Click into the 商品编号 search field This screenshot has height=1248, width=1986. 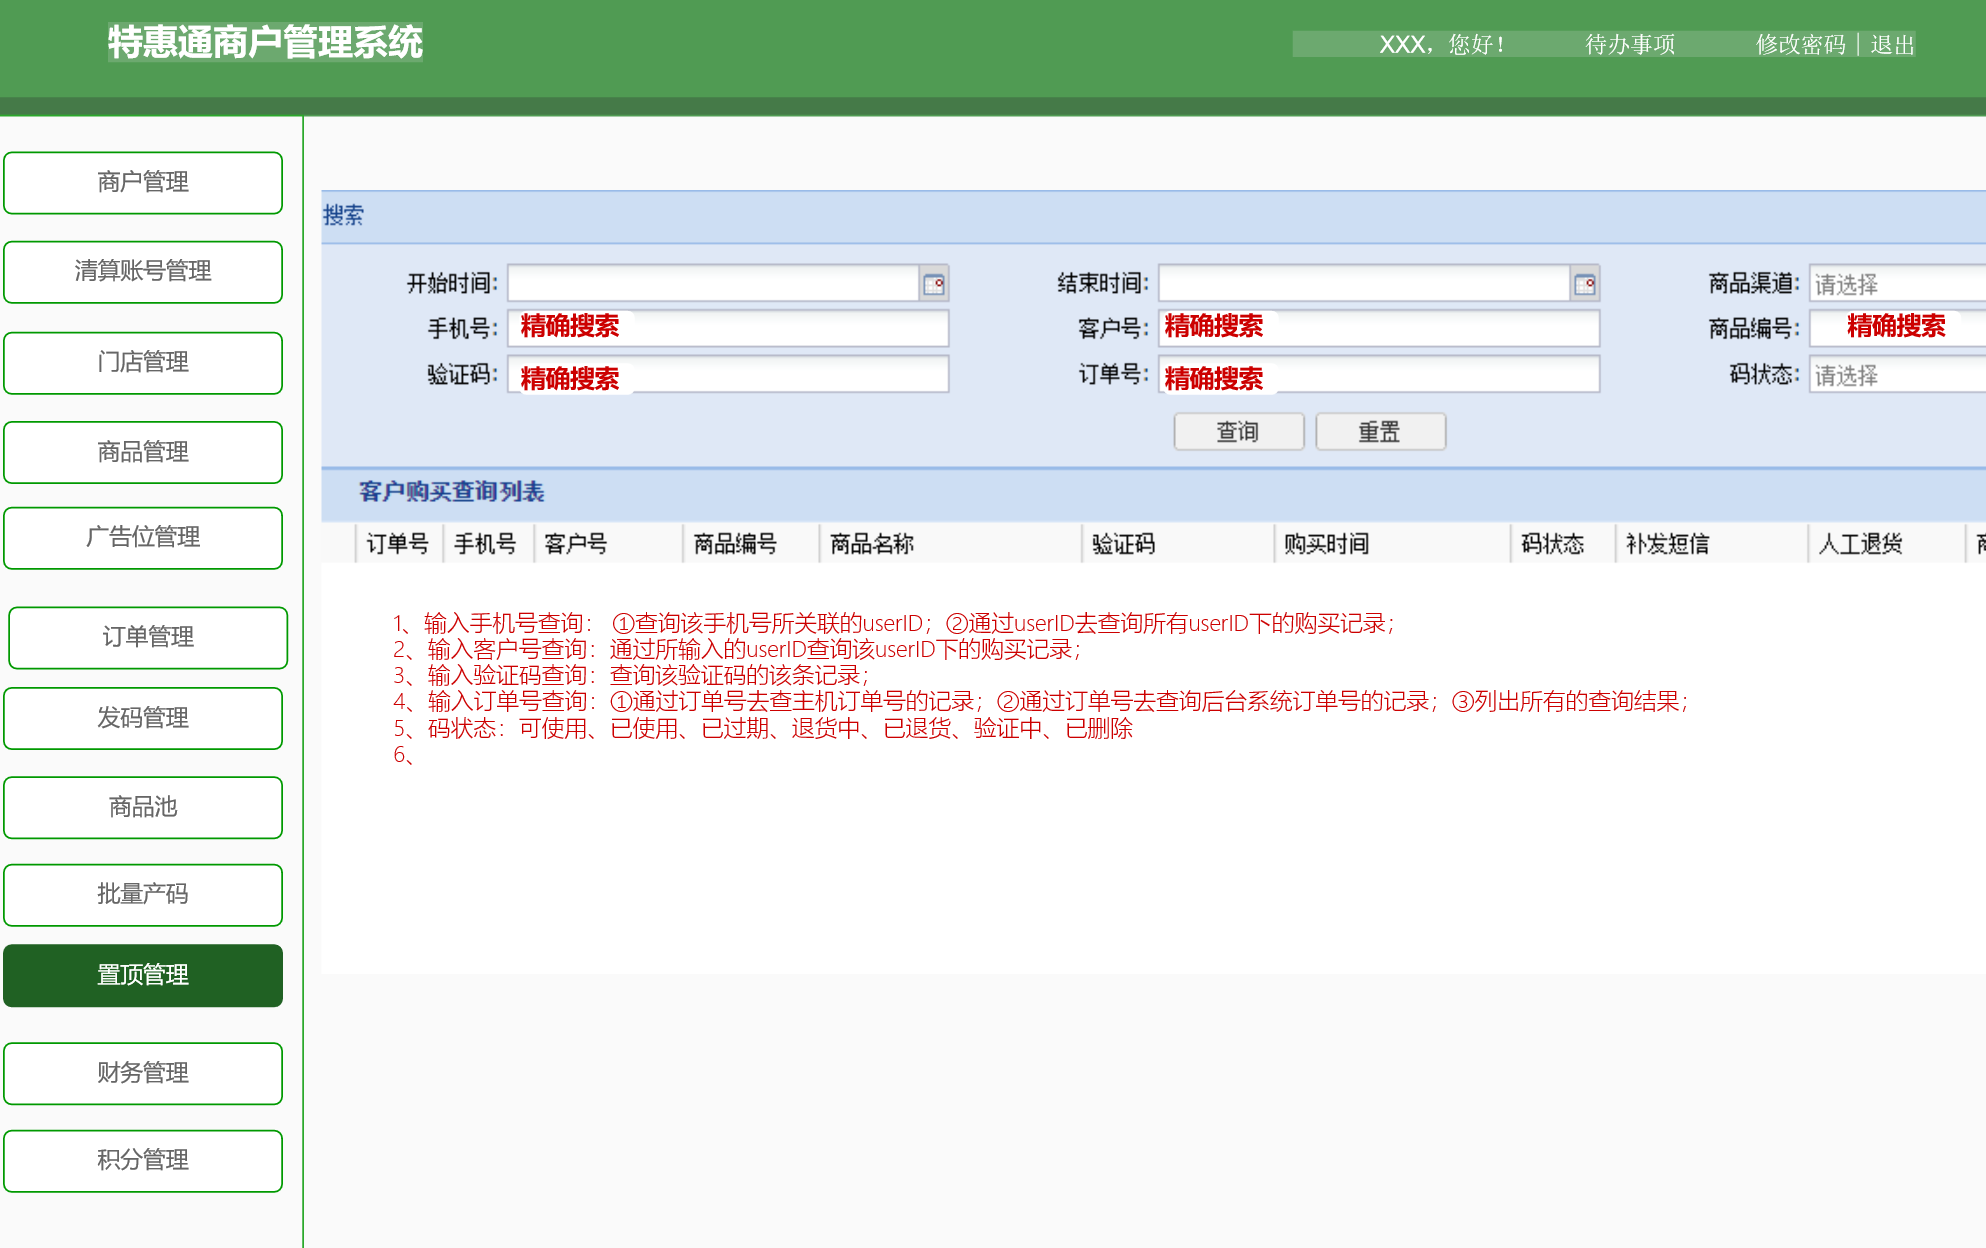coord(1897,328)
